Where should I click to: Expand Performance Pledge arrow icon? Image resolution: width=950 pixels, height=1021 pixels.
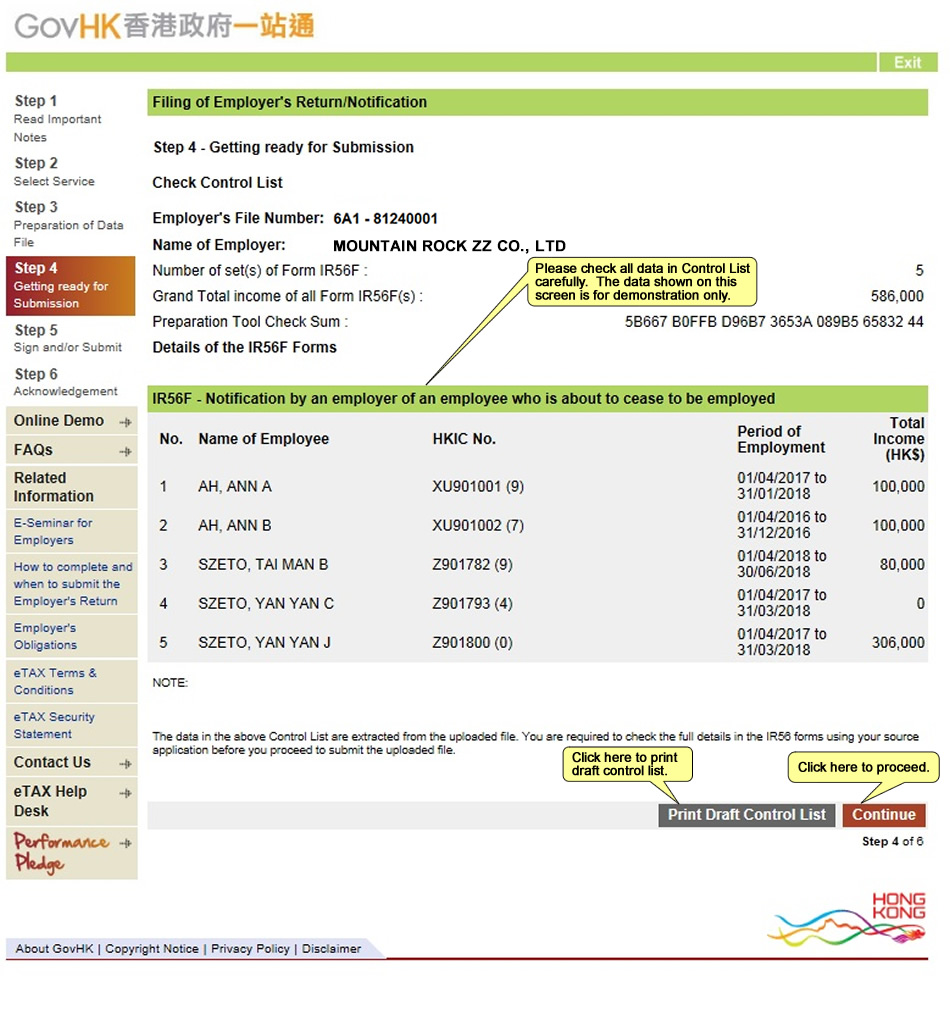pos(126,843)
